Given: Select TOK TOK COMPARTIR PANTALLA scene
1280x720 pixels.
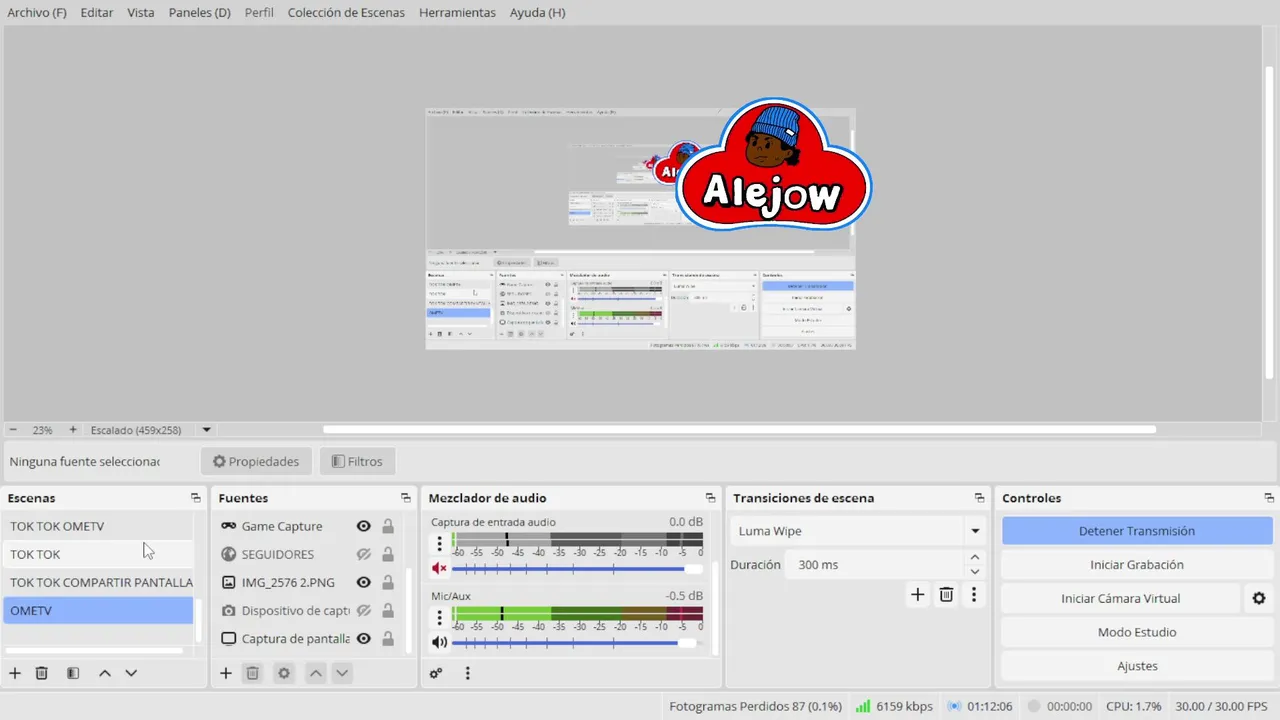Looking at the screenshot, I should click(x=98, y=582).
